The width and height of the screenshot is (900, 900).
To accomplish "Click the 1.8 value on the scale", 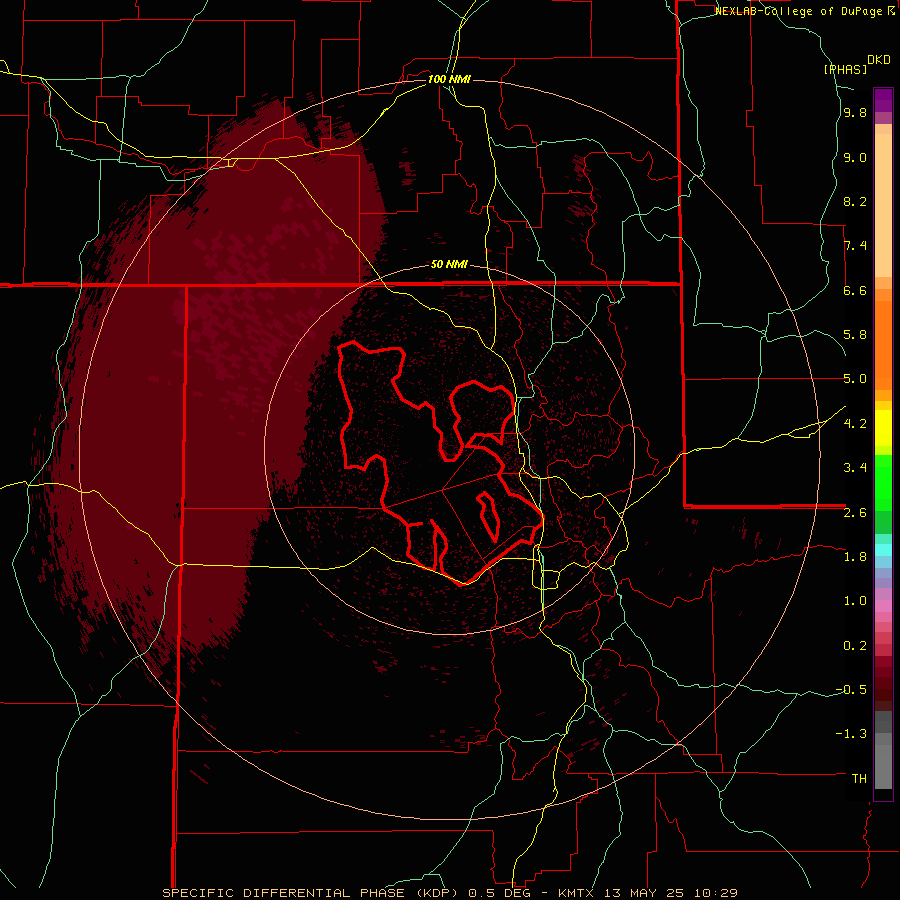I will point(855,557).
